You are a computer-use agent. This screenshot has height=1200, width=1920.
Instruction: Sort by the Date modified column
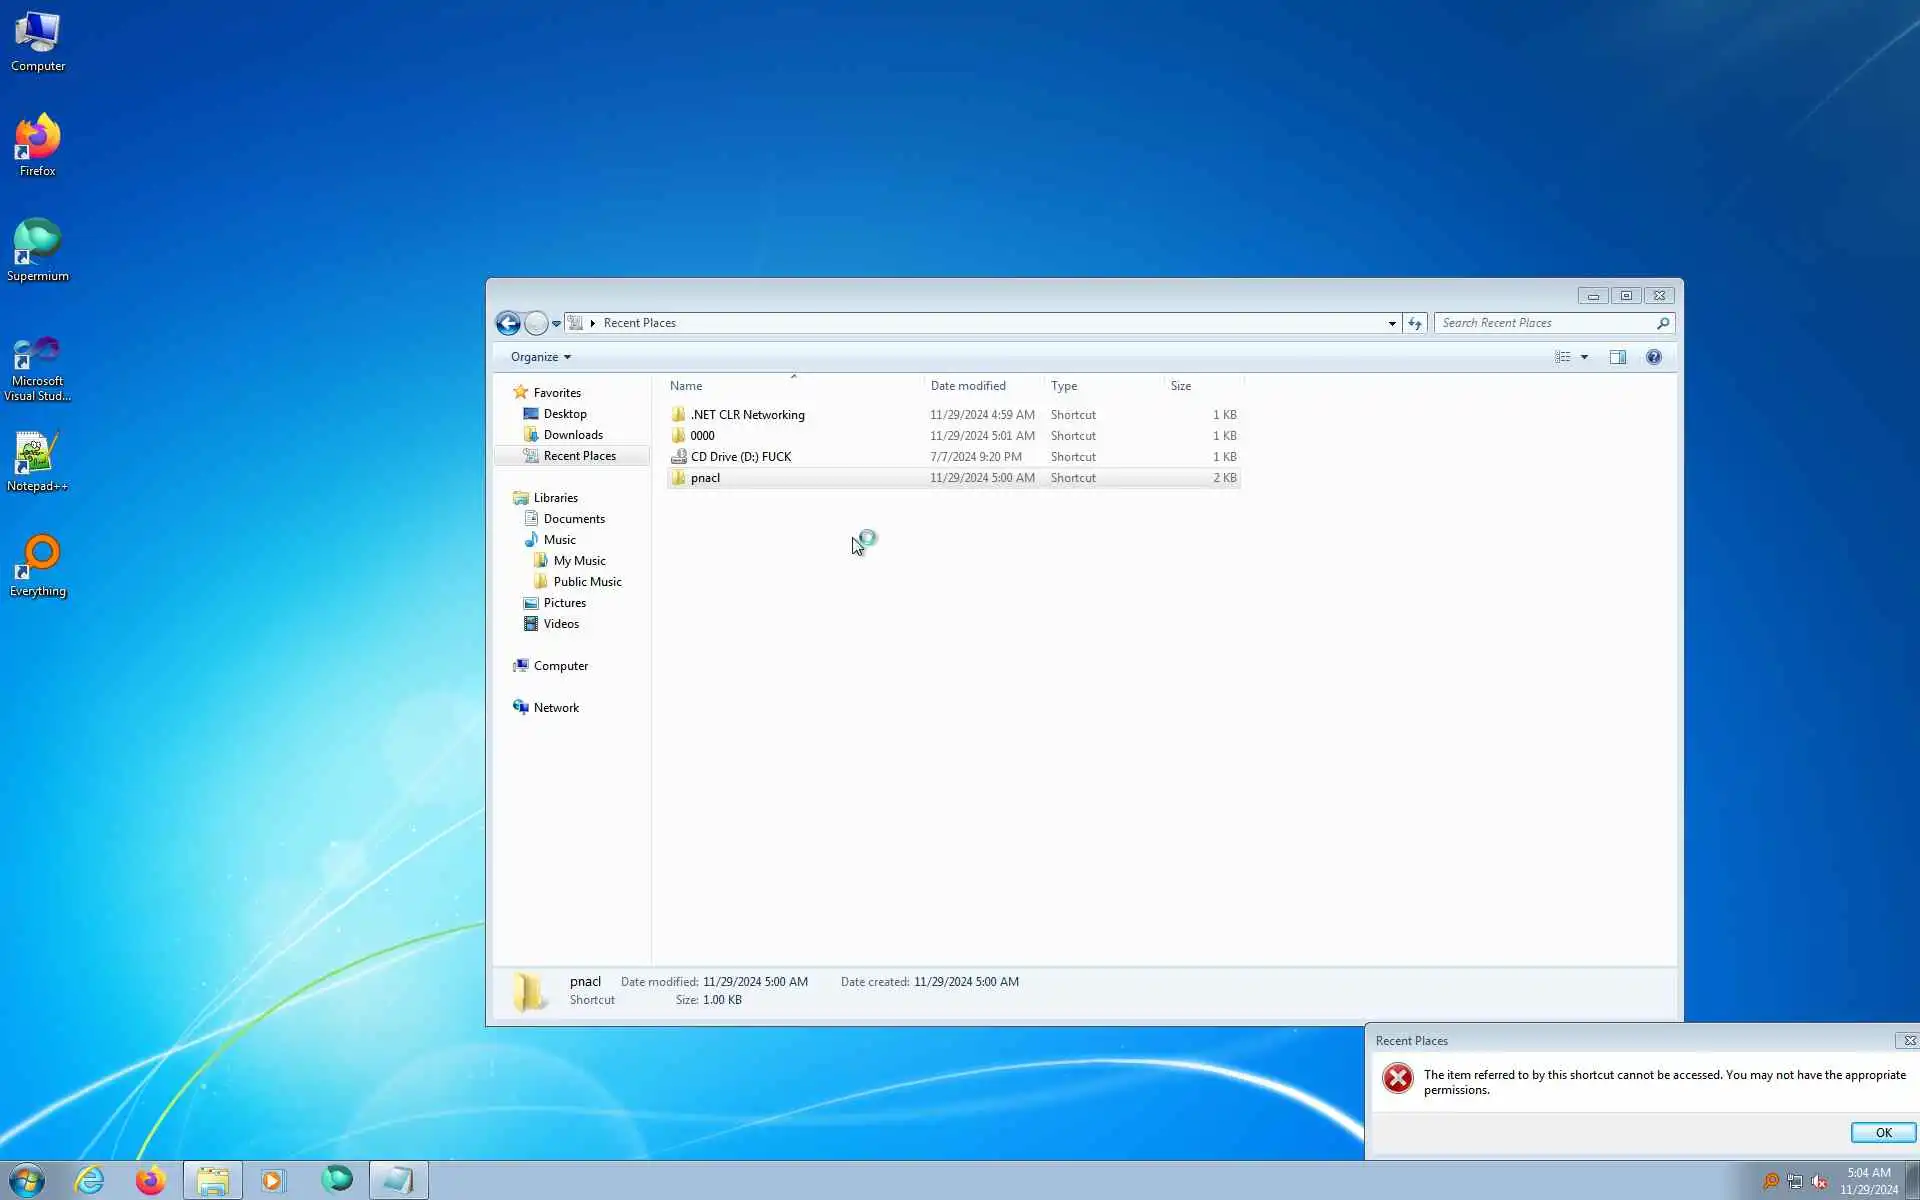click(967, 386)
